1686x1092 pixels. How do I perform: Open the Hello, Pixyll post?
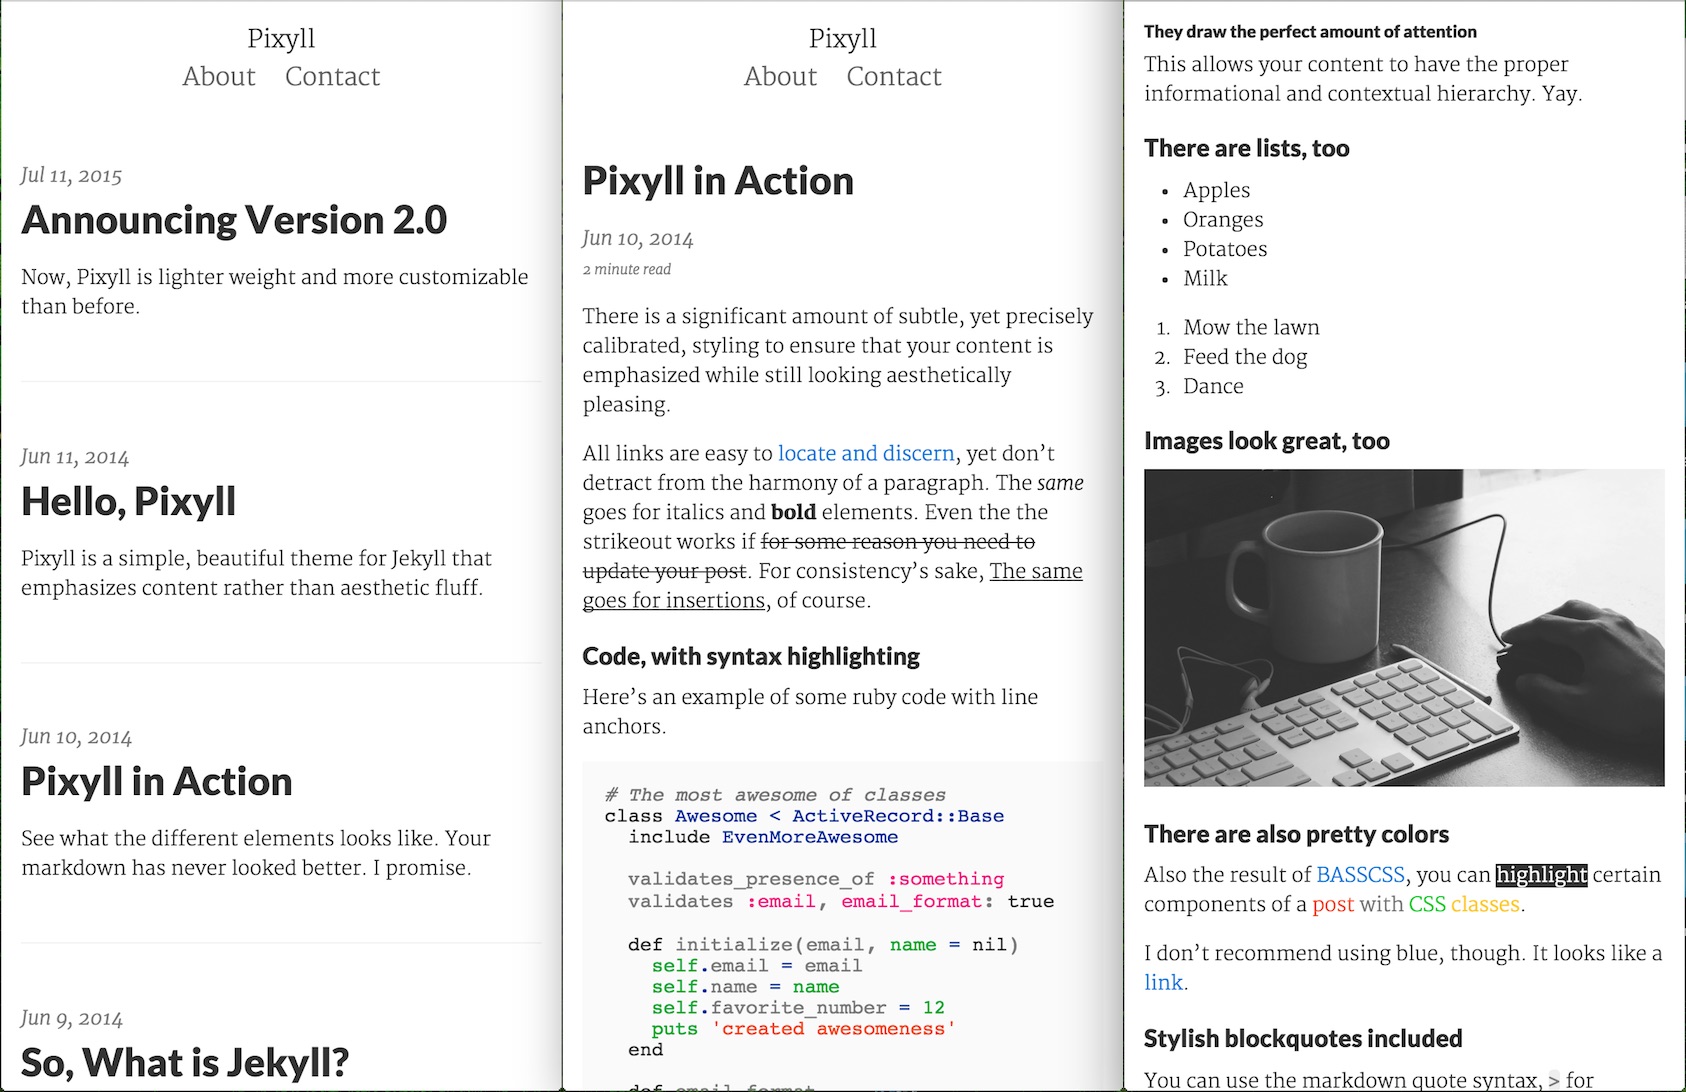[x=129, y=502]
